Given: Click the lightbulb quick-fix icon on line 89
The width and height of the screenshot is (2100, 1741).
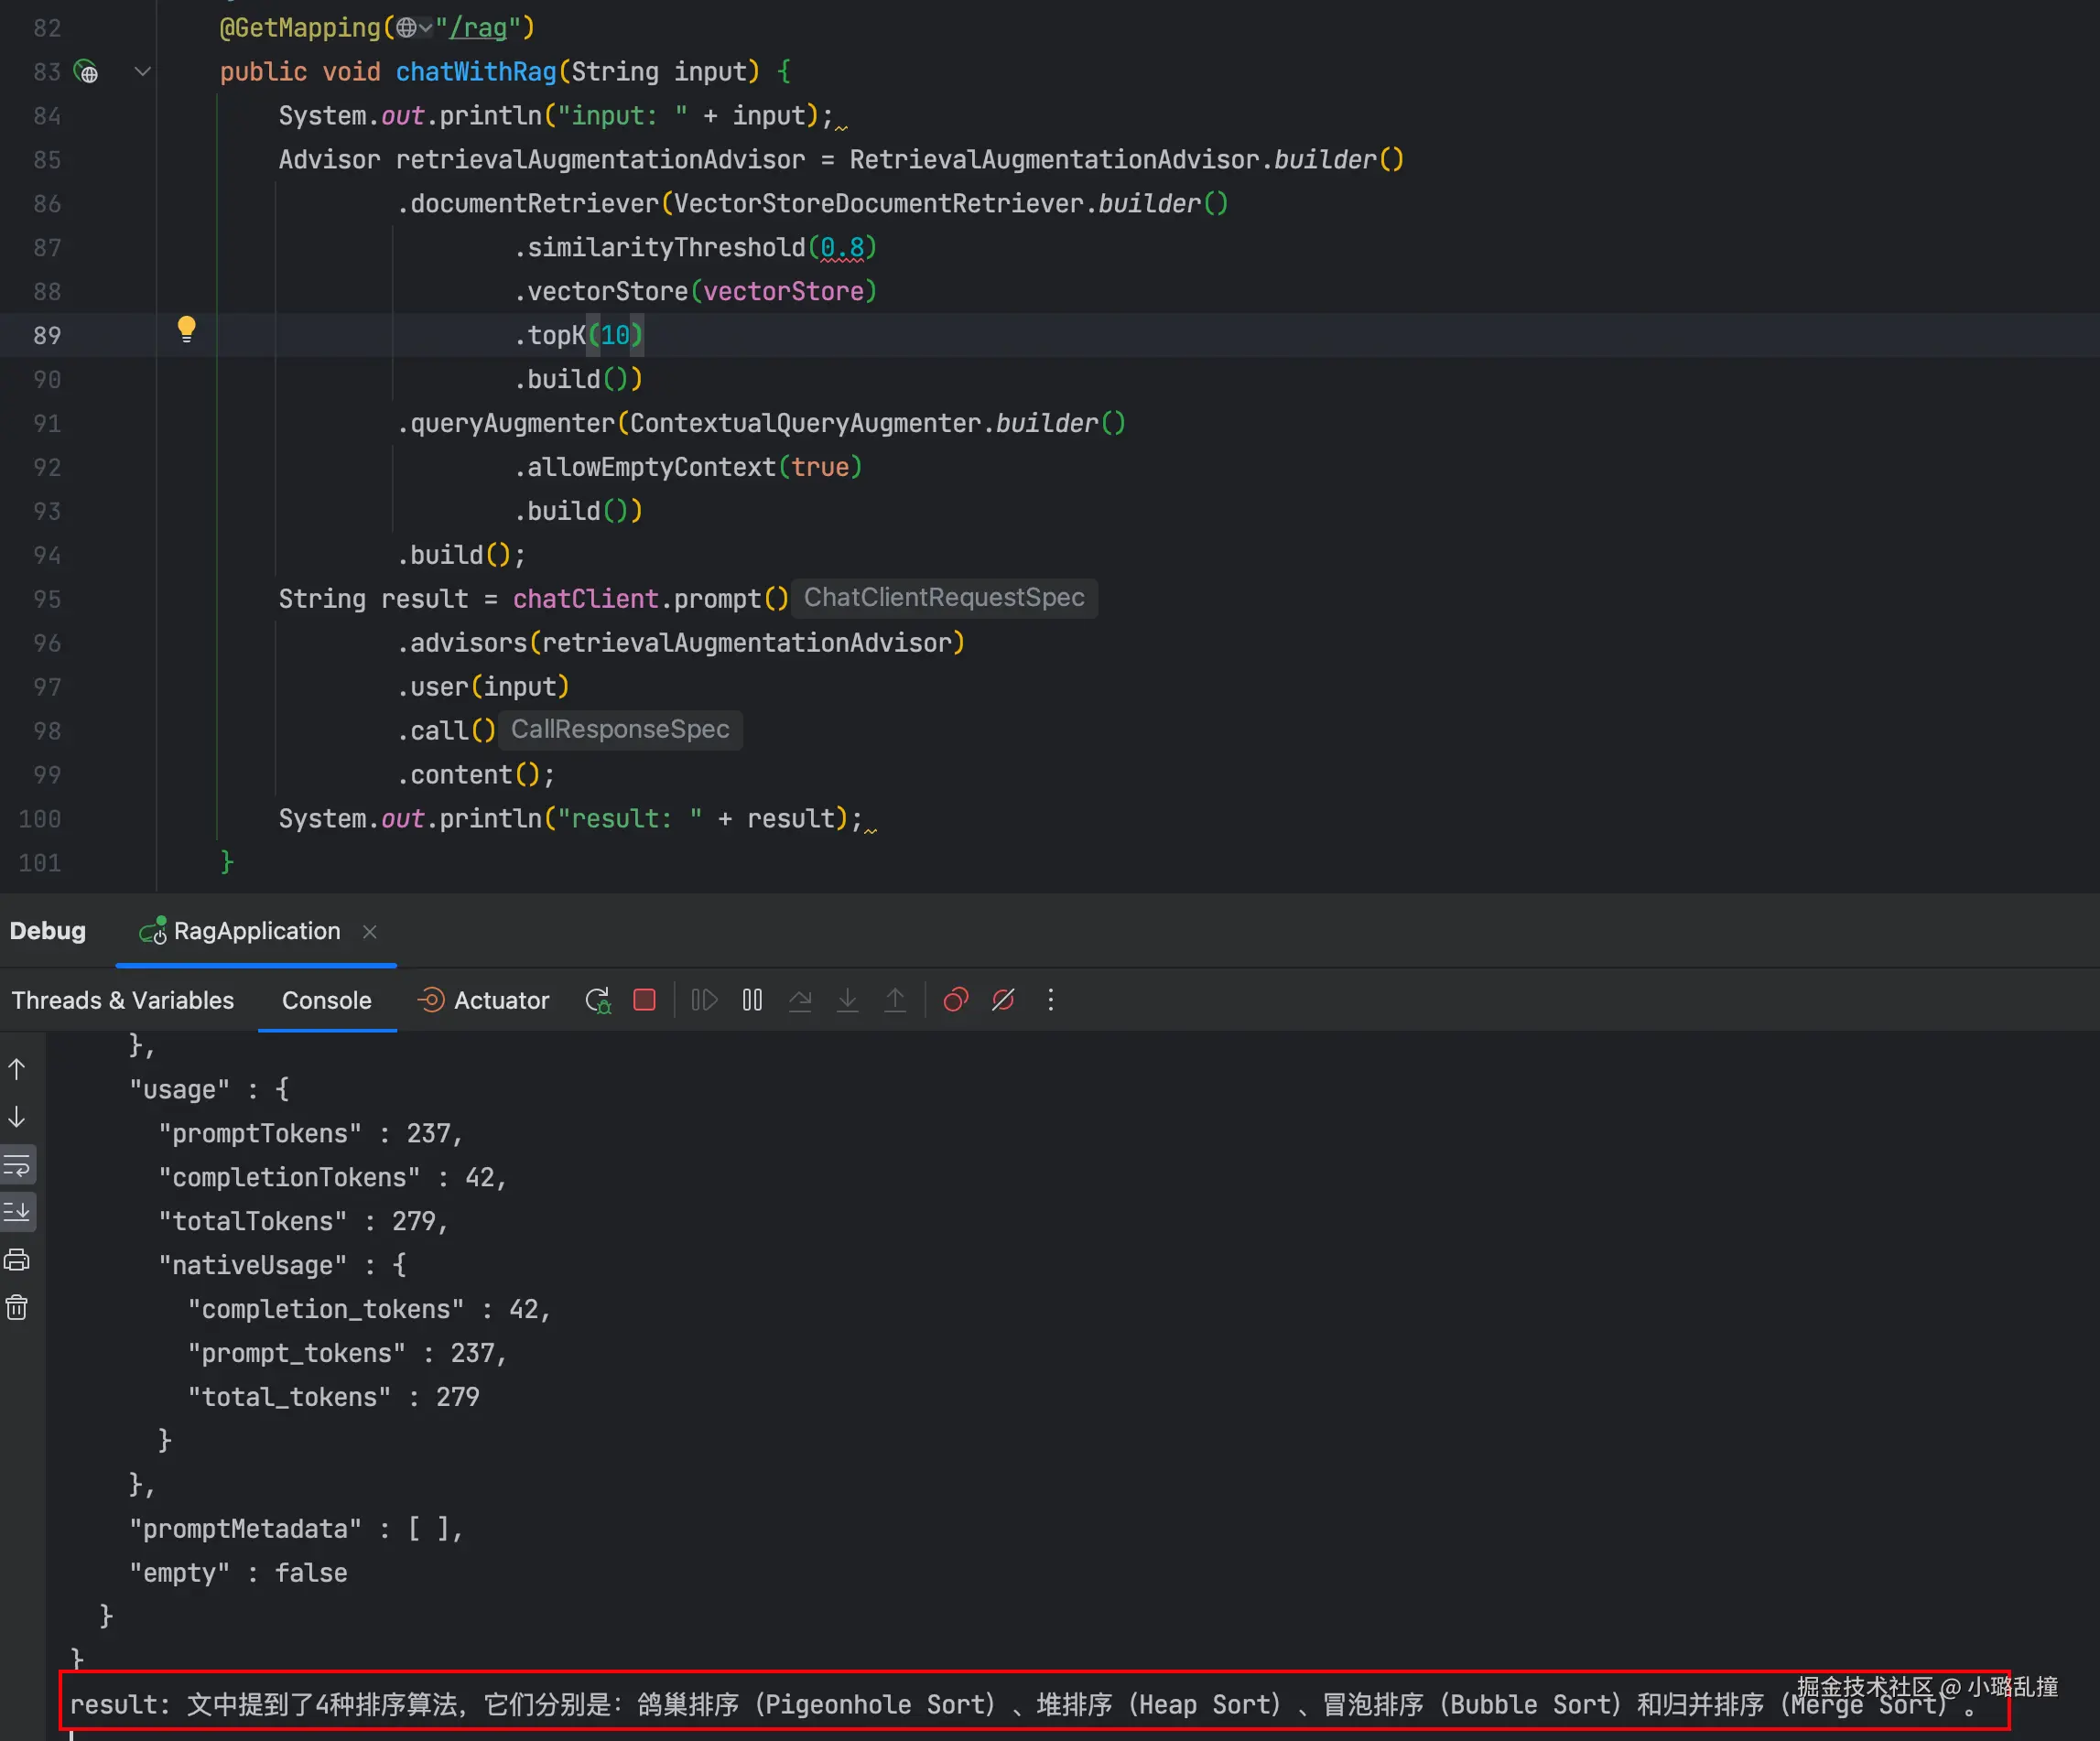Looking at the screenshot, I should pyautogui.click(x=186, y=328).
